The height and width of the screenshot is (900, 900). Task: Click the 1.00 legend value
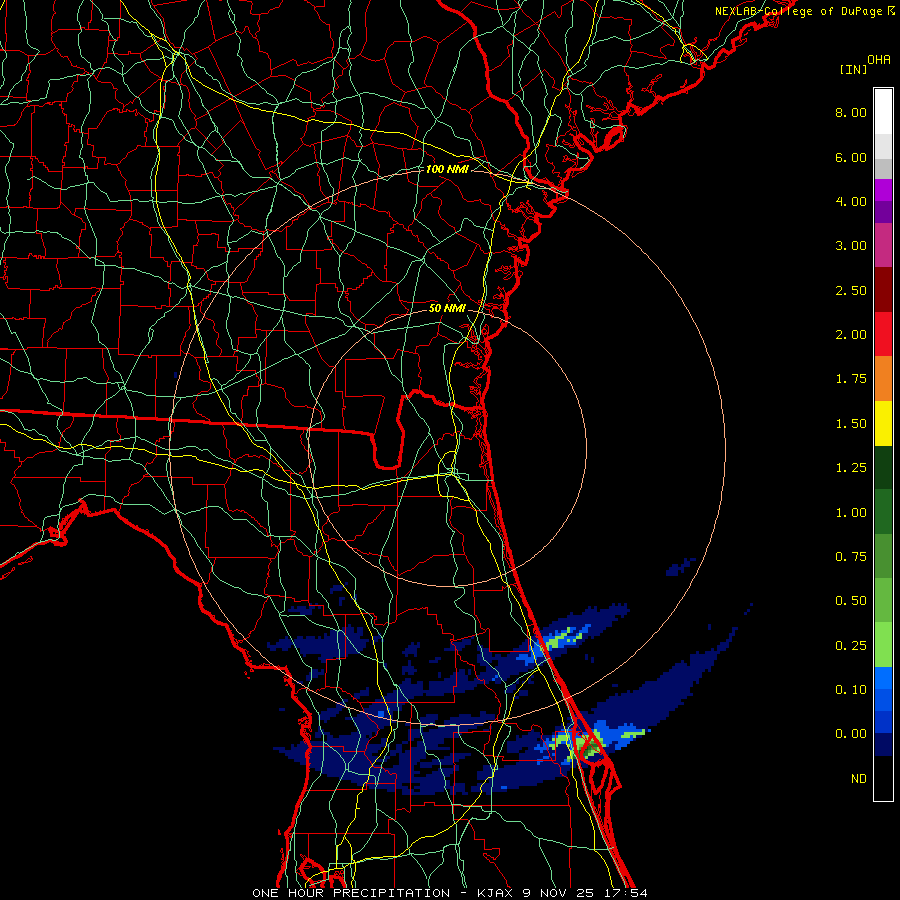(x=851, y=513)
